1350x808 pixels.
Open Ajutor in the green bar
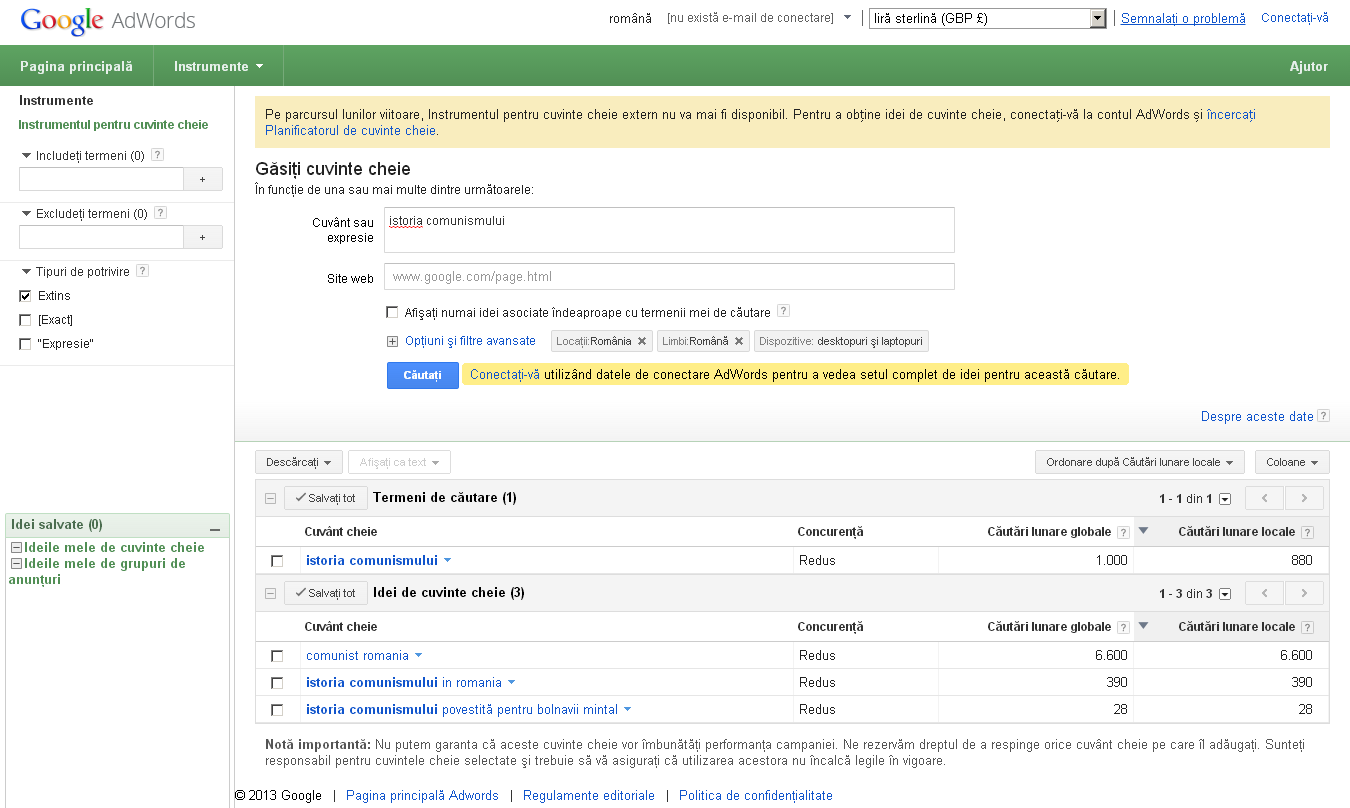point(1309,66)
